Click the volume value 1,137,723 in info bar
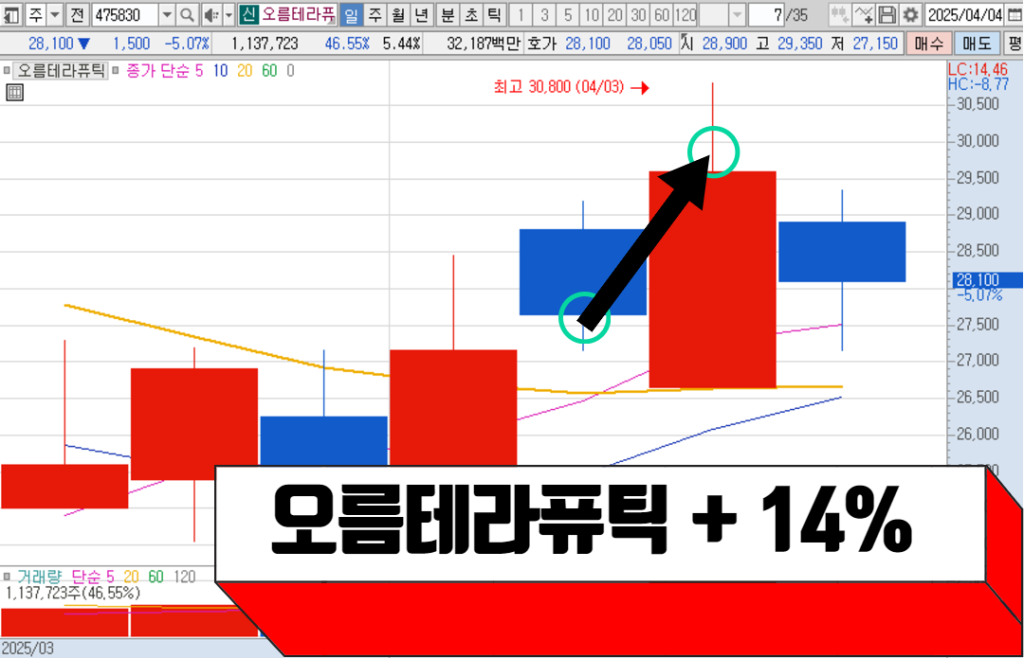 pyautogui.click(x=264, y=44)
